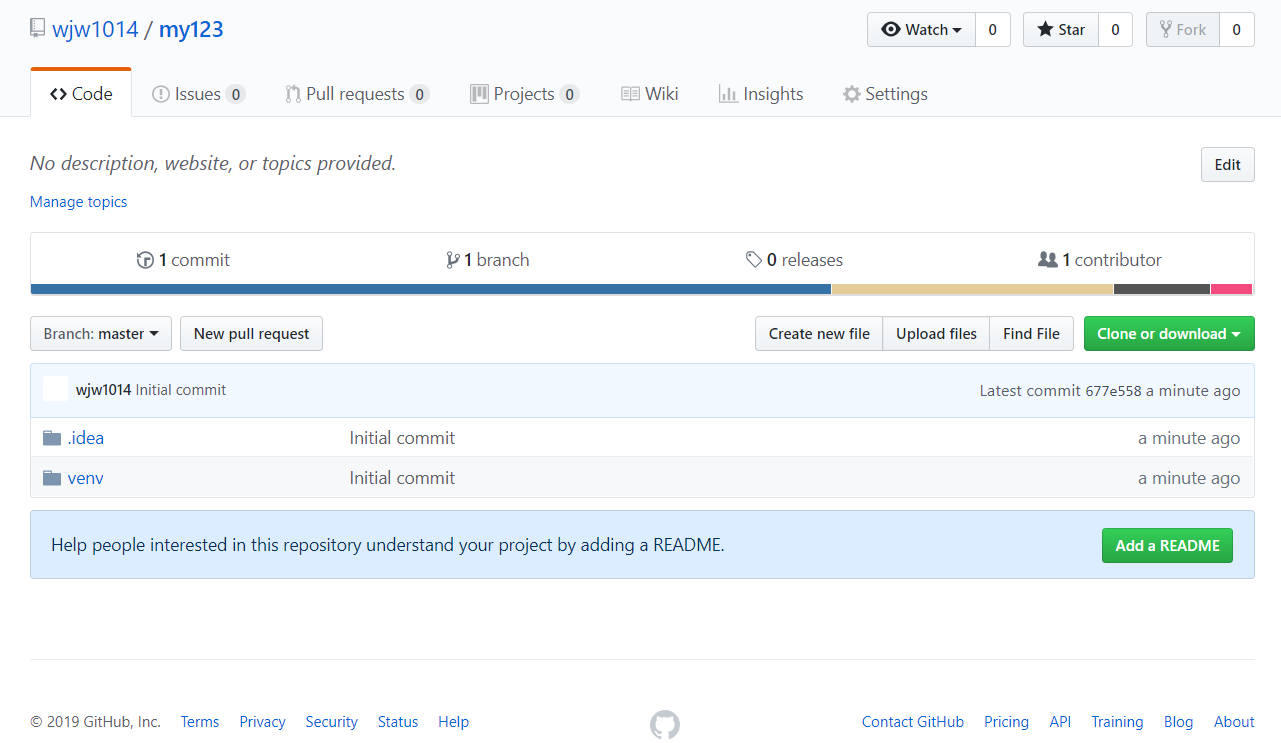
Task: View the 1 commit history link
Action: [x=183, y=260]
